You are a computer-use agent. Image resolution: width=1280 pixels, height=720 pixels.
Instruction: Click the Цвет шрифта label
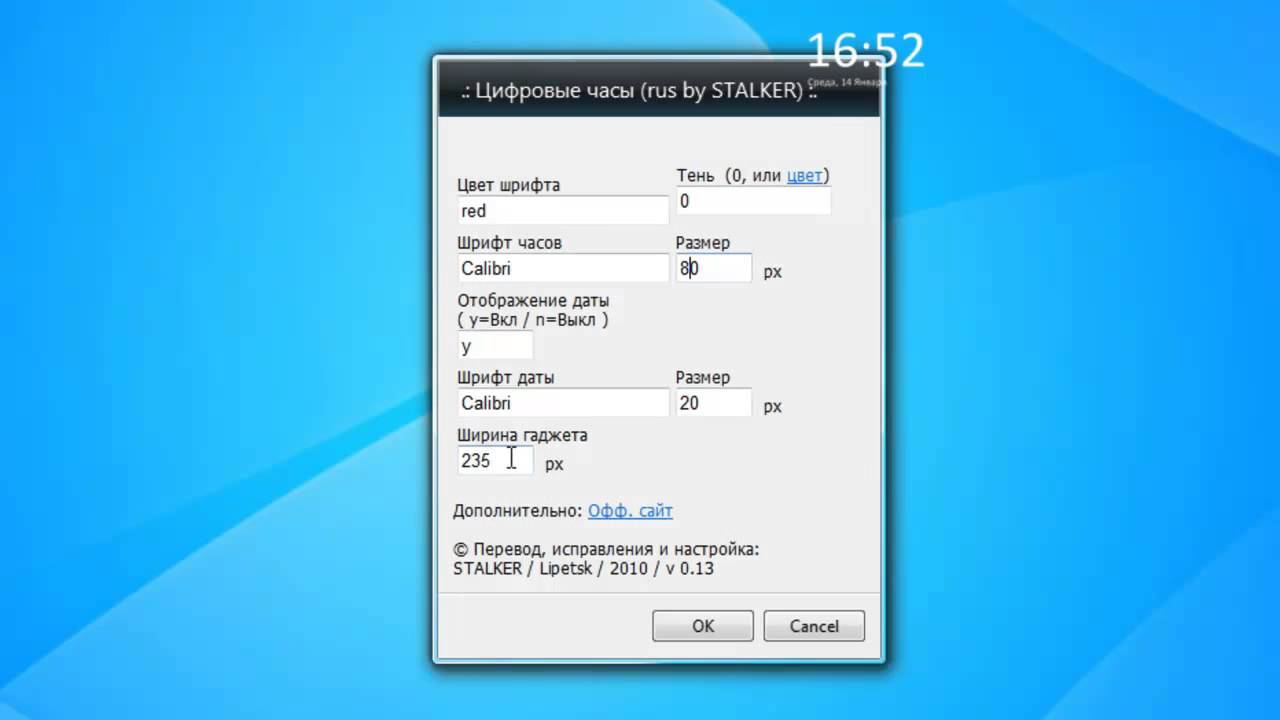[x=509, y=185]
